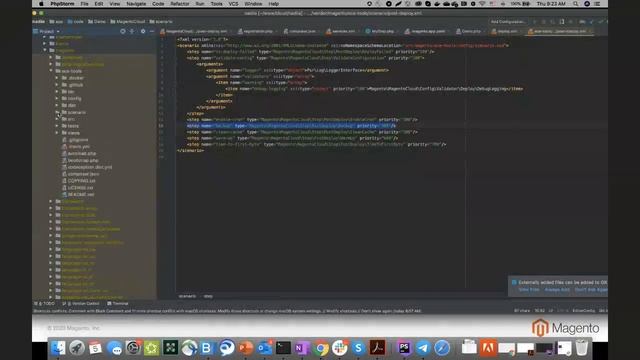The width and height of the screenshot is (640, 360).
Task: Select the .travis.yml file
Action: pyautogui.click(x=79, y=147)
